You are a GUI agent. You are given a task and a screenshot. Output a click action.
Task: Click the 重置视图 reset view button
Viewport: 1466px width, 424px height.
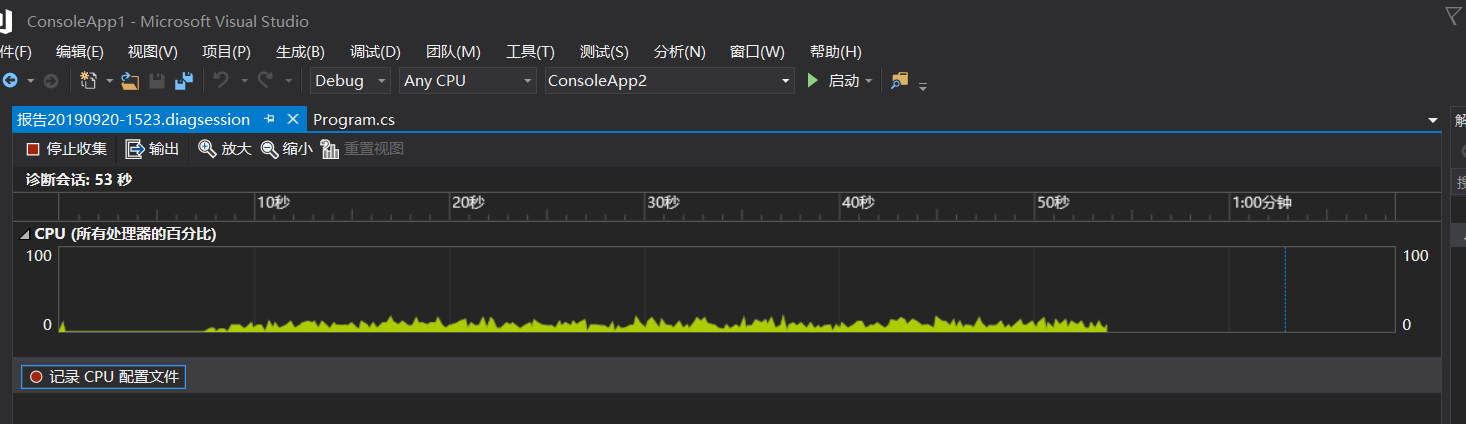click(x=363, y=149)
